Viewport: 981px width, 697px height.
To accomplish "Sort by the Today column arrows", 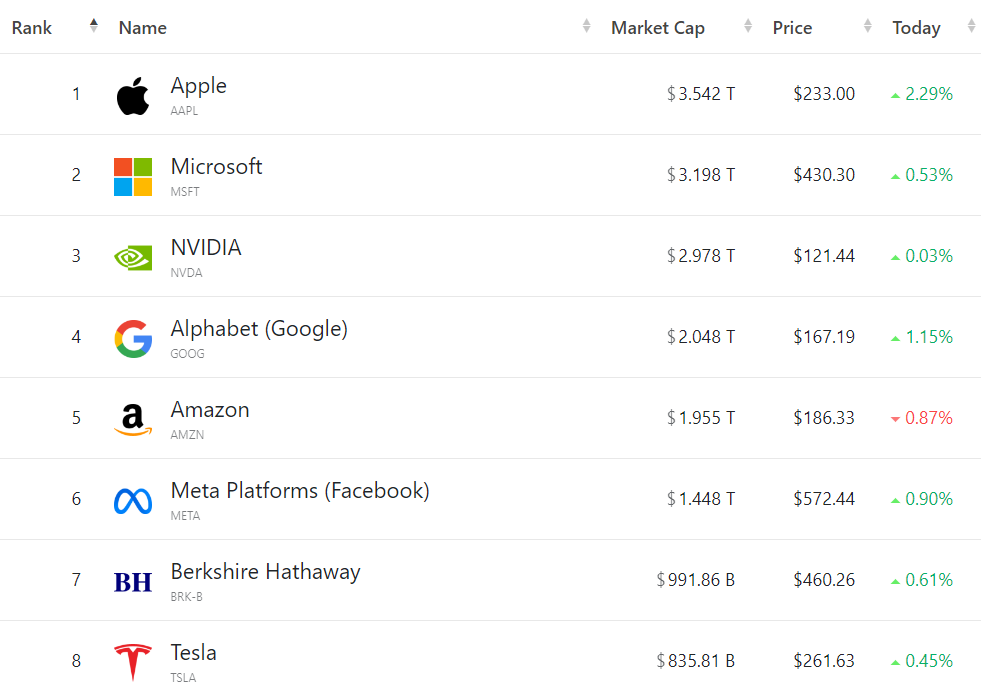I will pos(972,26).
